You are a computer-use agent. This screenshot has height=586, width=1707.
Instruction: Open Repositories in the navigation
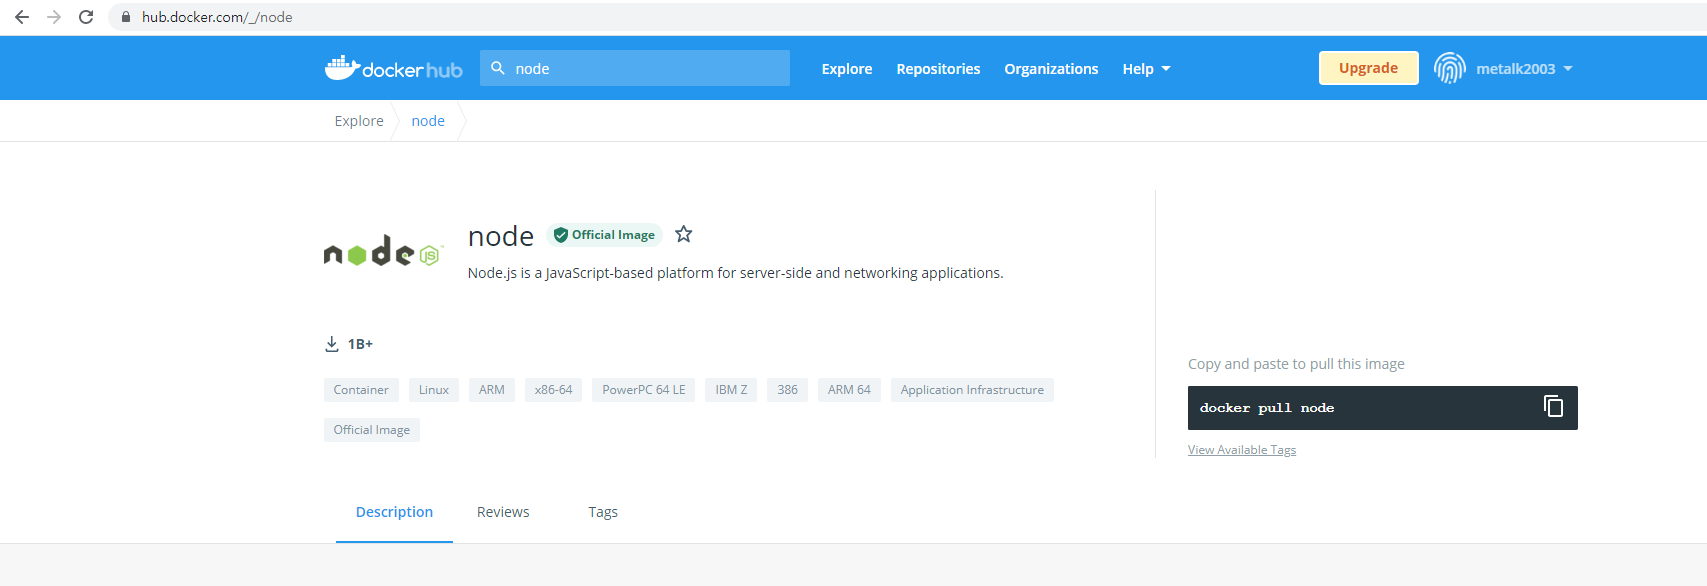point(938,69)
